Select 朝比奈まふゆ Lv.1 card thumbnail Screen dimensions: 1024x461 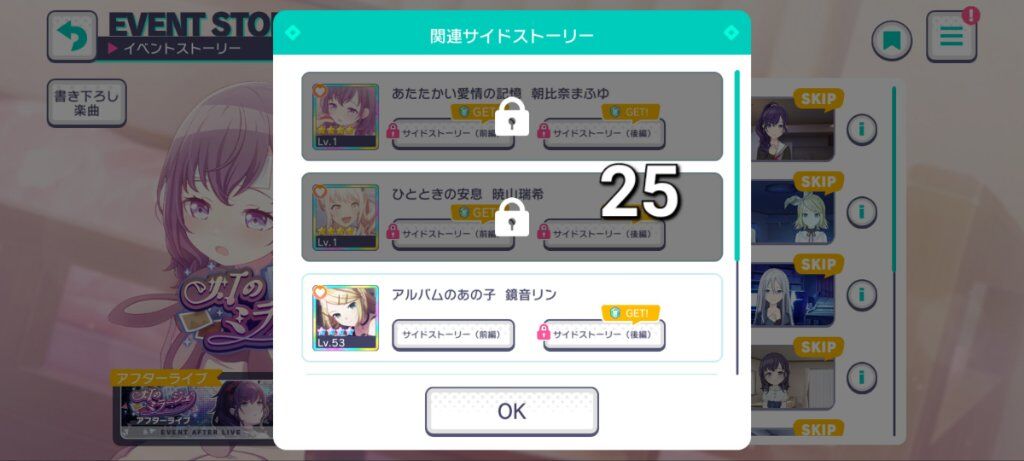[x=345, y=116]
